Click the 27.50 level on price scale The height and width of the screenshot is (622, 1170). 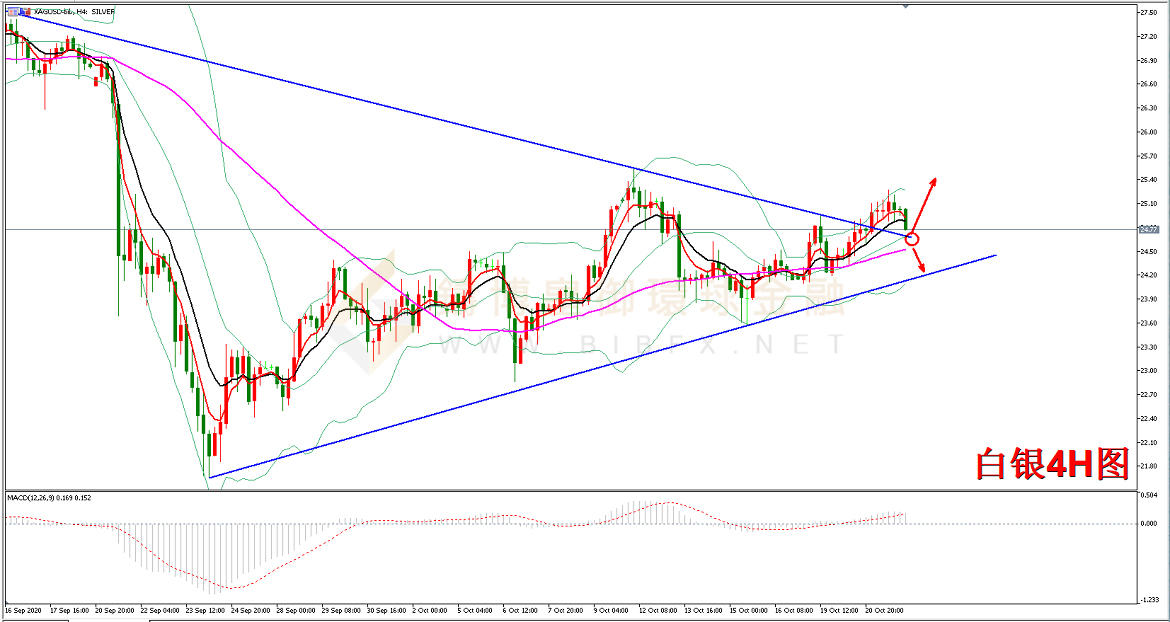pyautogui.click(x=1148, y=13)
